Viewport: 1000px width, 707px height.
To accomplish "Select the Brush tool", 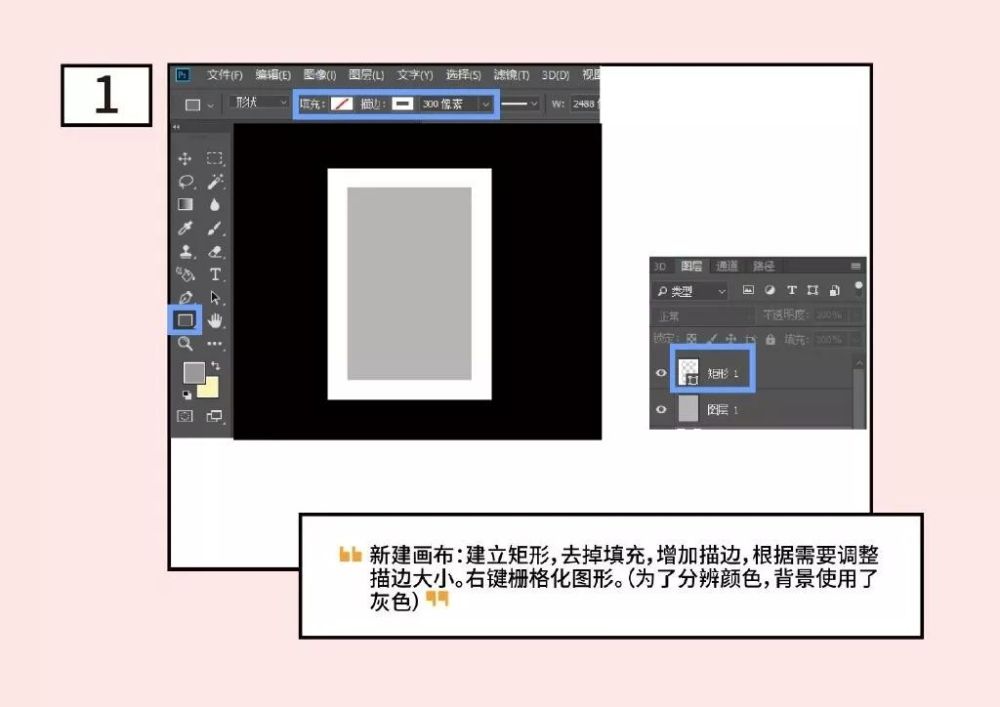I will [x=215, y=228].
